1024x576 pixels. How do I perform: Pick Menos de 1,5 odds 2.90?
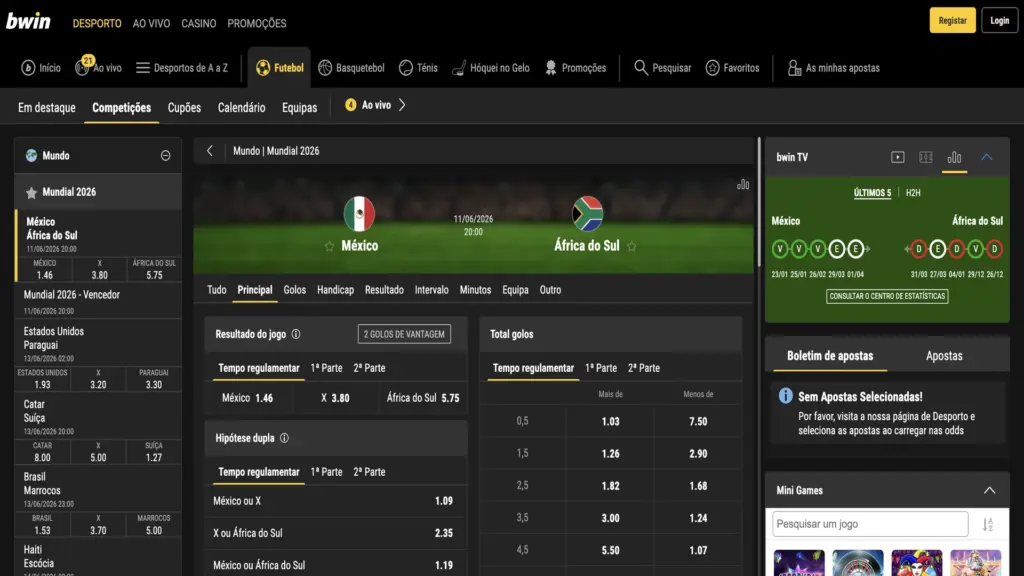click(698, 454)
